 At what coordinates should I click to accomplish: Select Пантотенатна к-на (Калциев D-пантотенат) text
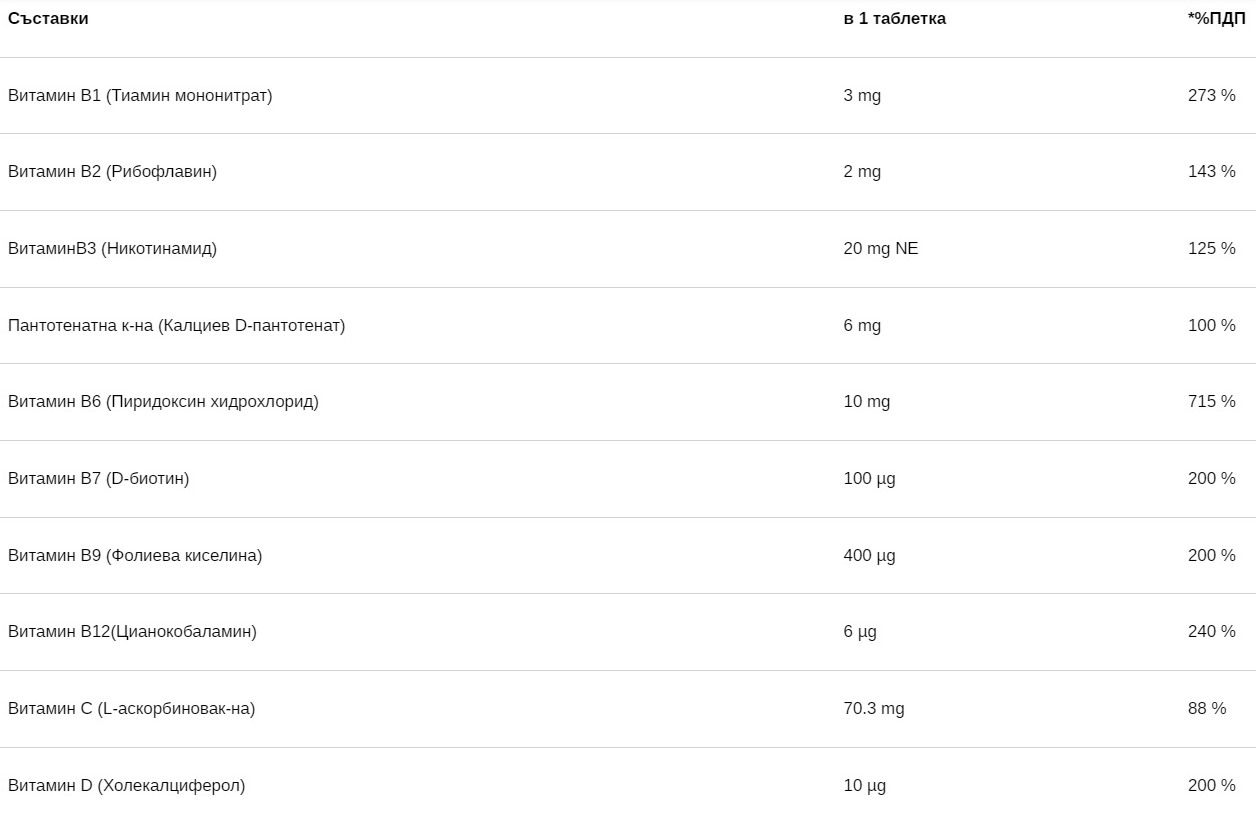tap(176, 325)
